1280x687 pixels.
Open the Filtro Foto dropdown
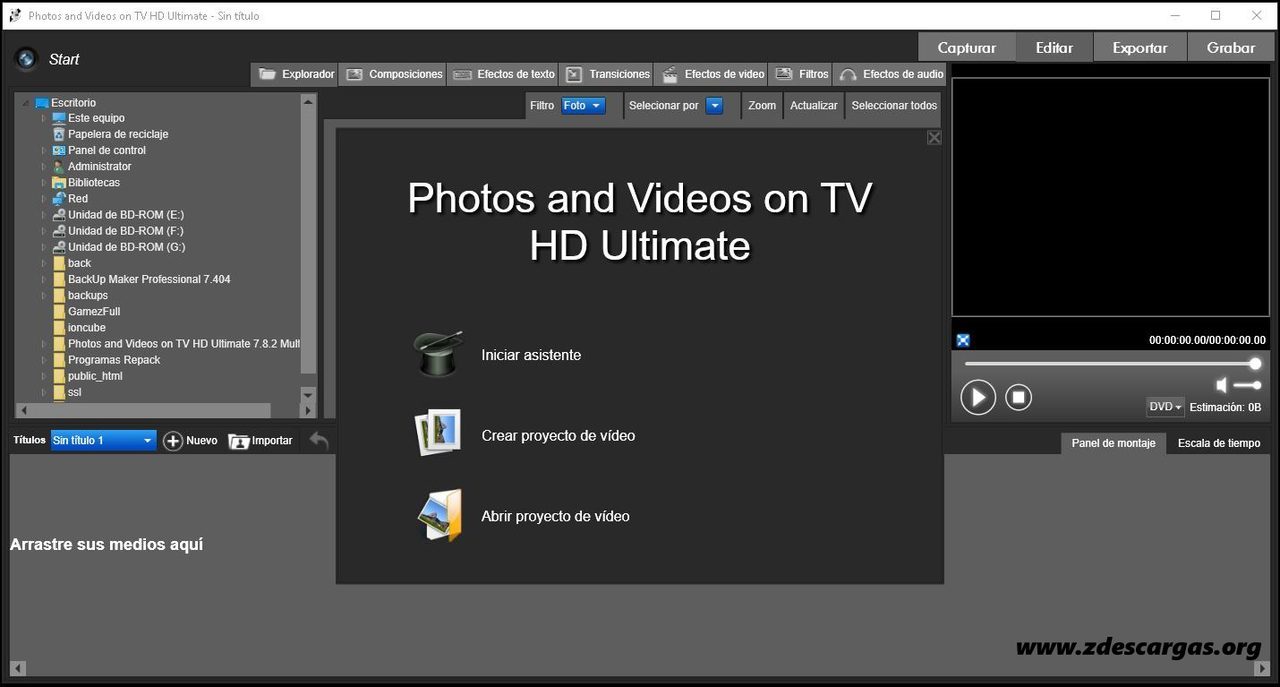click(583, 105)
